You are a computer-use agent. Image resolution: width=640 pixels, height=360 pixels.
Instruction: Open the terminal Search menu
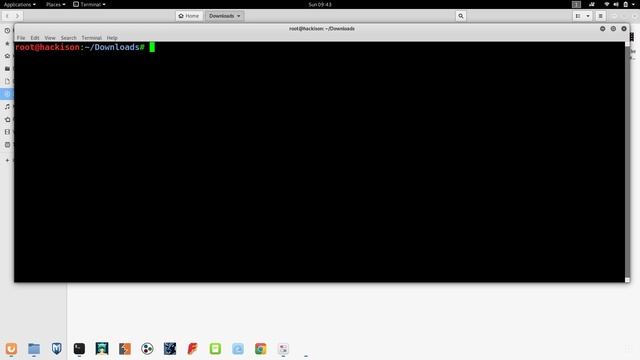point(69,38)
